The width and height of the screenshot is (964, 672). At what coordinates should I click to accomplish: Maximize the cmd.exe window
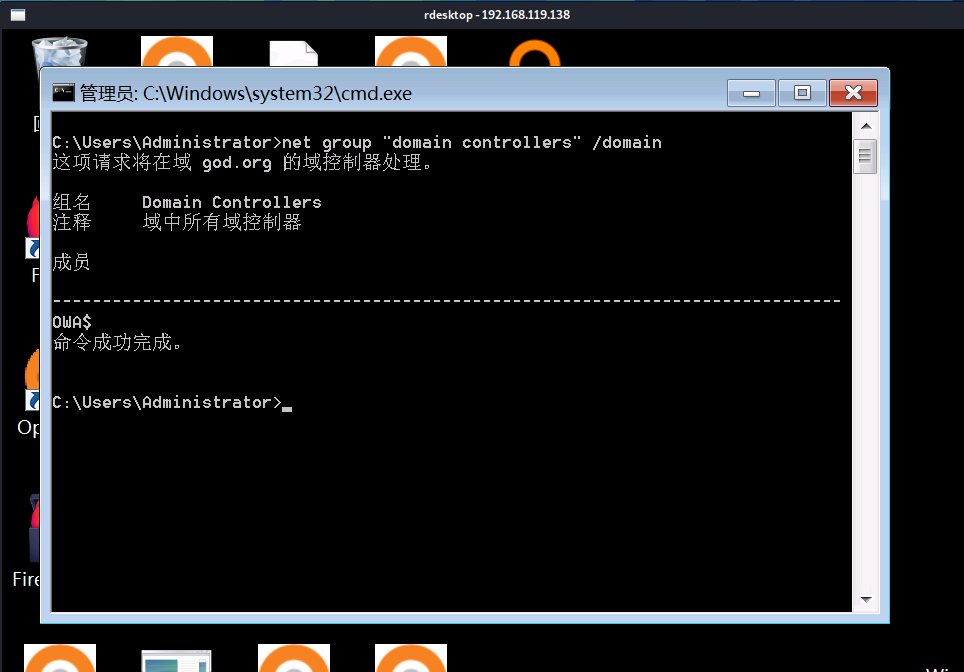coord(802,93)
